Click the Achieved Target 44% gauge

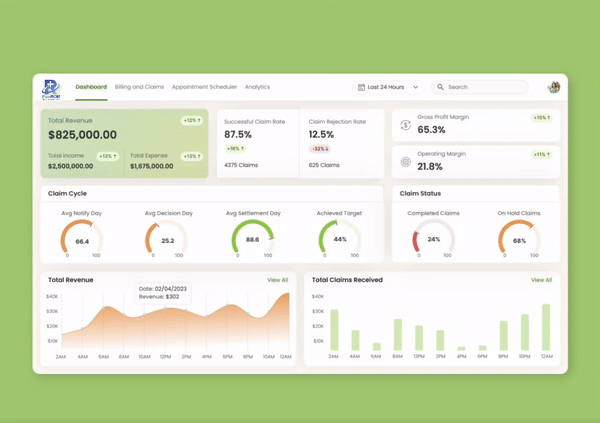point(340,239)
